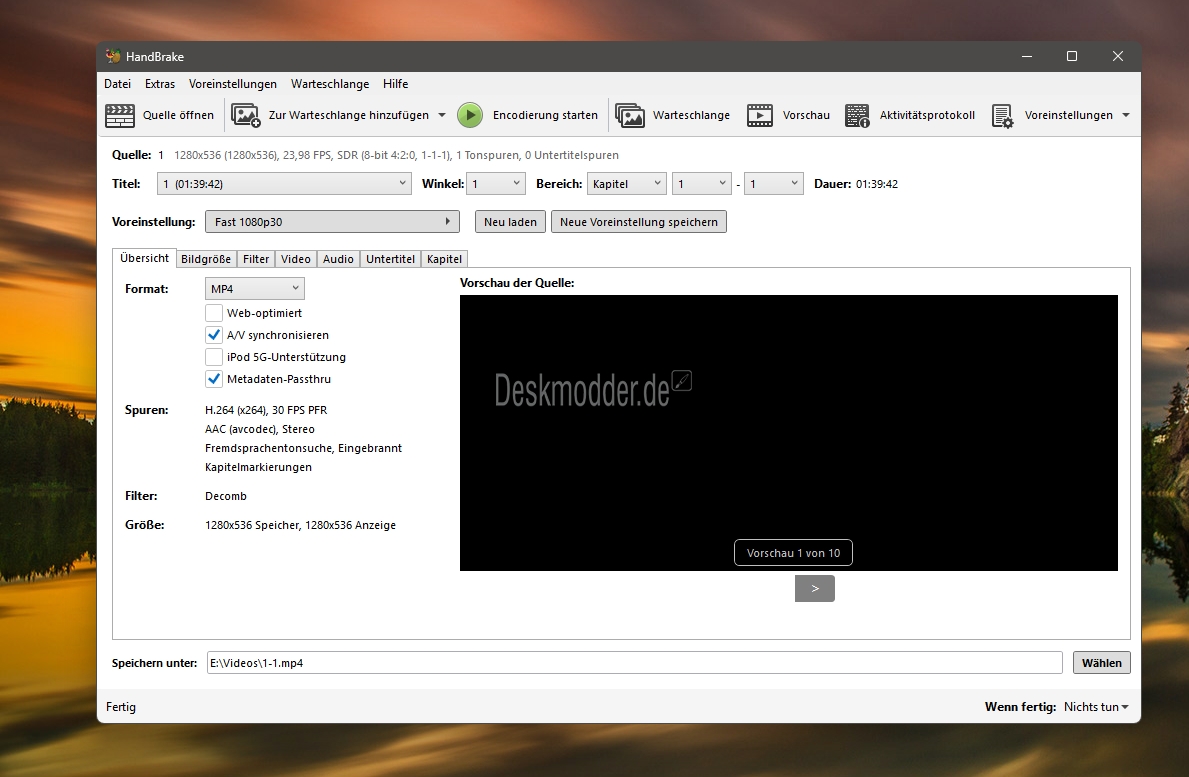Click the Speichern unter path field
This screenshot has width=1189, height=777.
[x=634, y=663]
